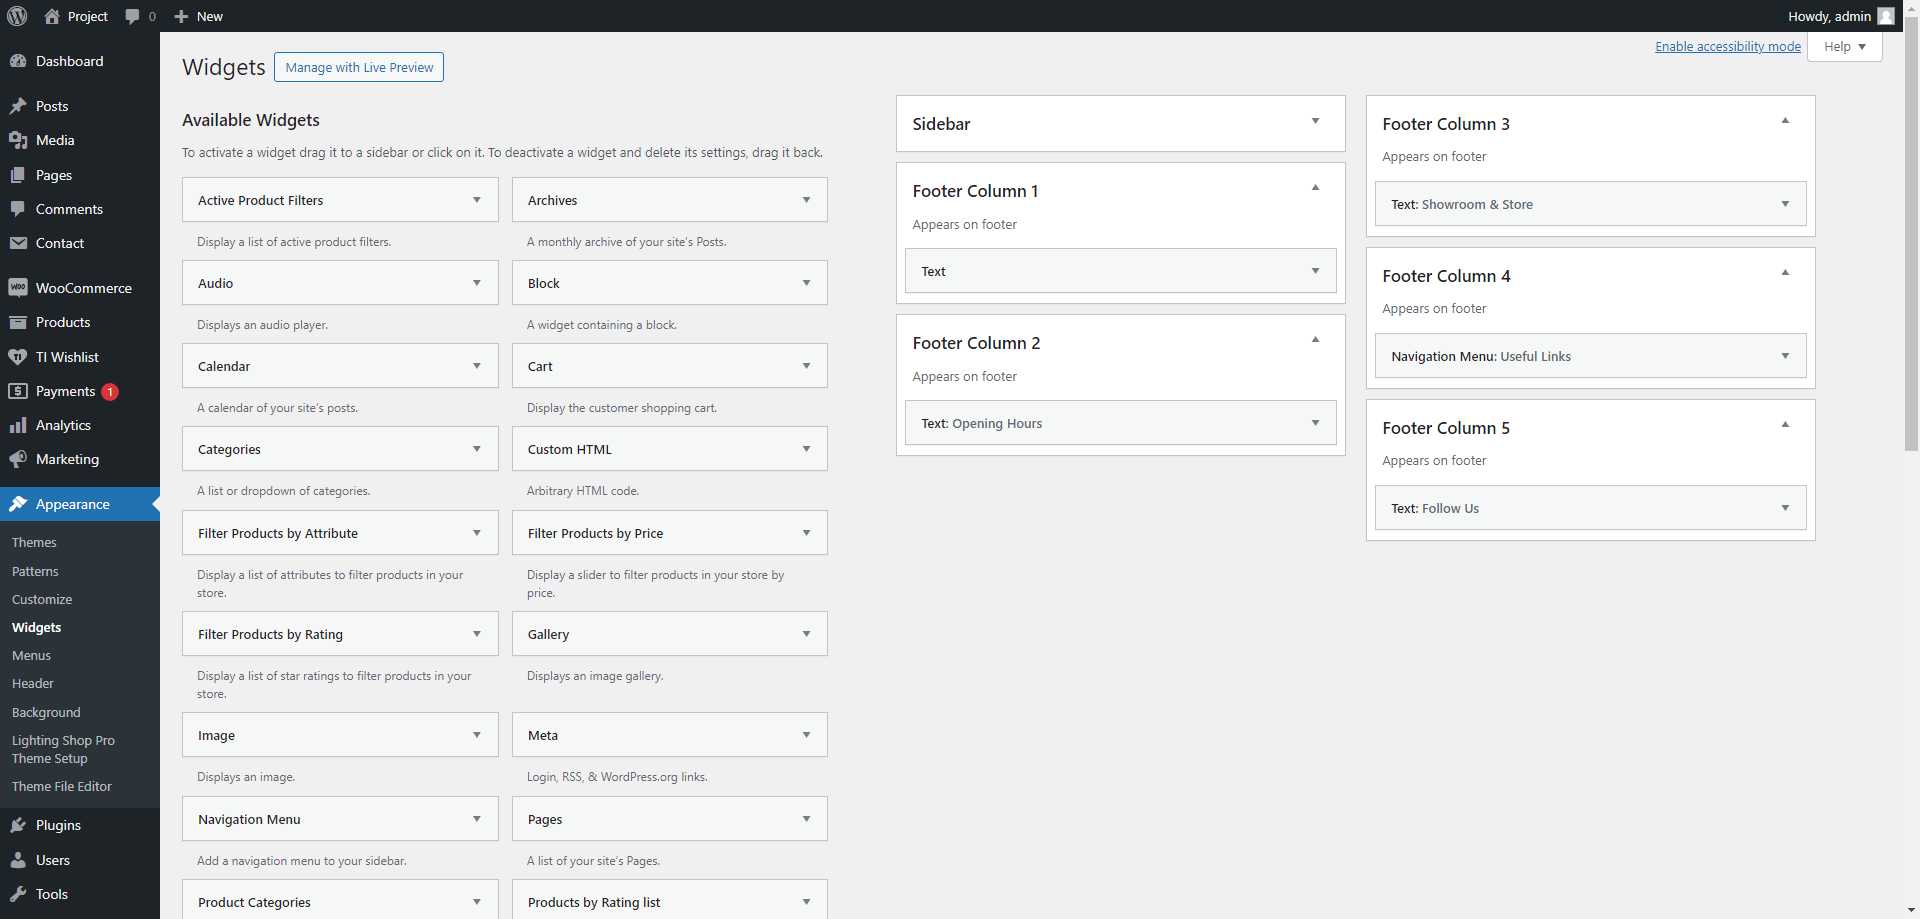Open the Help dropdown tab

1844,47
